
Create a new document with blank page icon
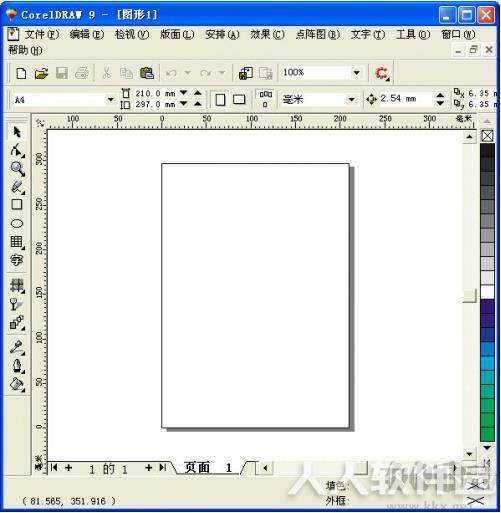(21, 73)
